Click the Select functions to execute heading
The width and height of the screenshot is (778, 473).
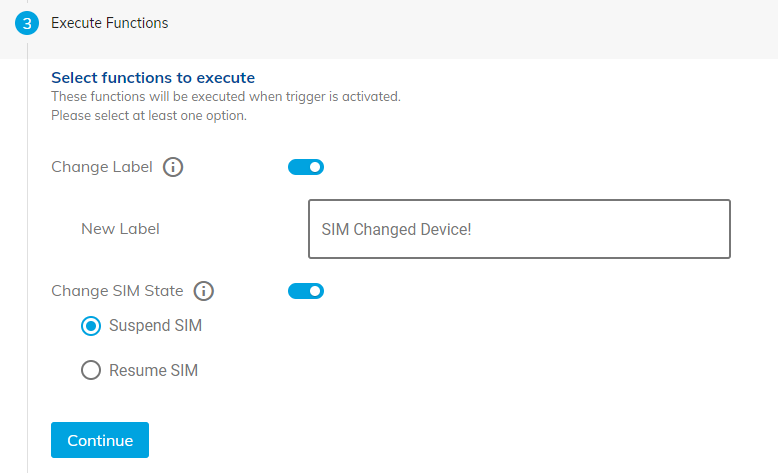pos(153,77)
